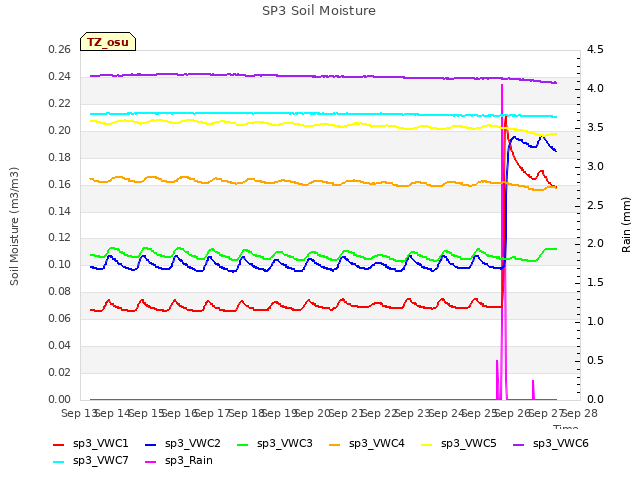Click the green sp3_VWC3 legend swatch
Screen dimensions: 640x480
(x=243, y=445)
